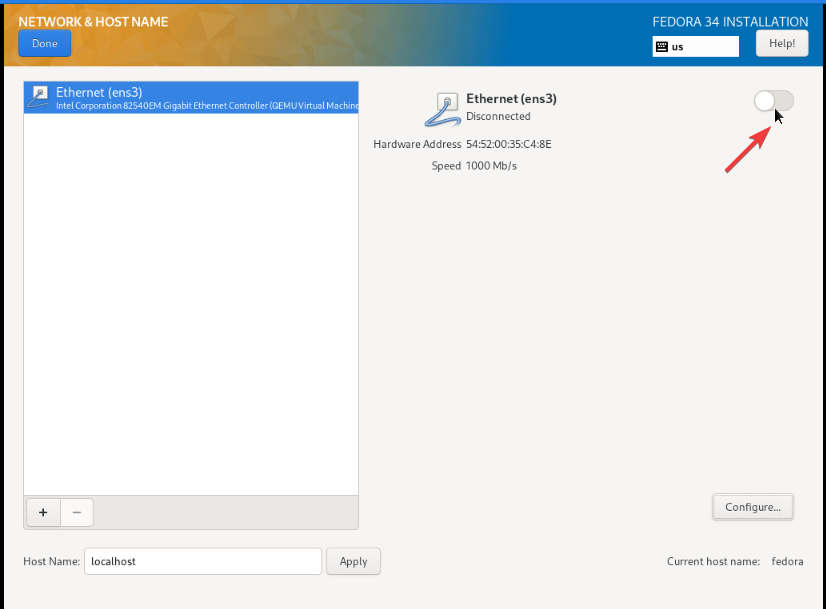The height and width of the screenshot is (609, 826).
Task: Click the us keyboard layout indicator
Action: click(x=695, y=46)
